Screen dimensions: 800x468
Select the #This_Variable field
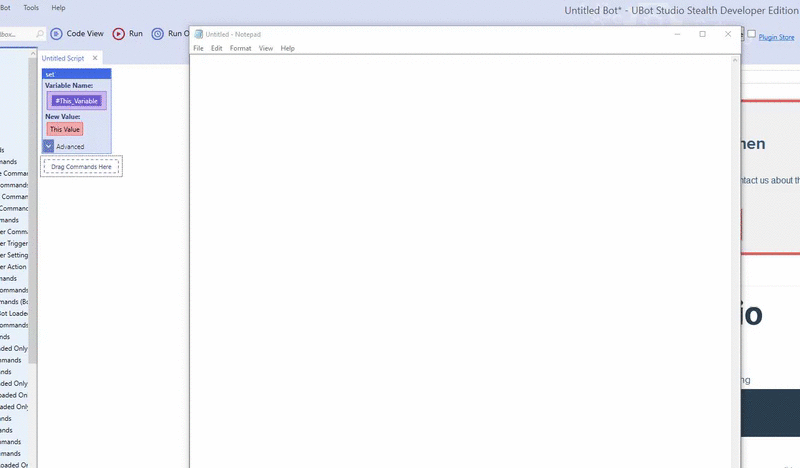[x=77, y=101]
